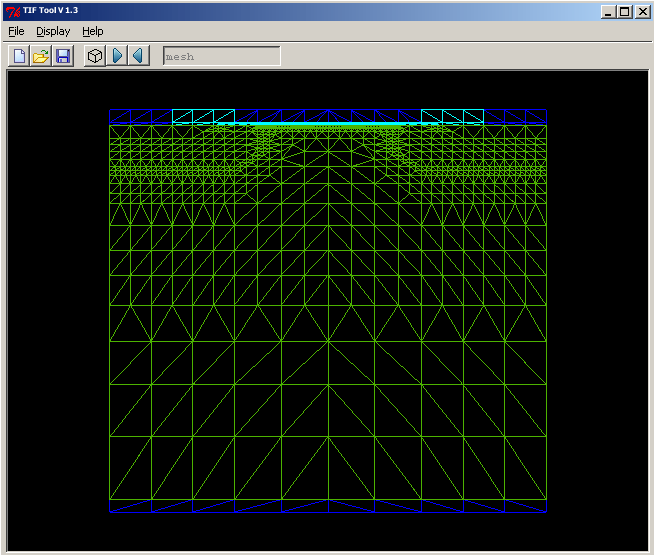Viewport: 654px width, 555px height.
Task: Open the File menu
Action: click(x=16, y=32)
